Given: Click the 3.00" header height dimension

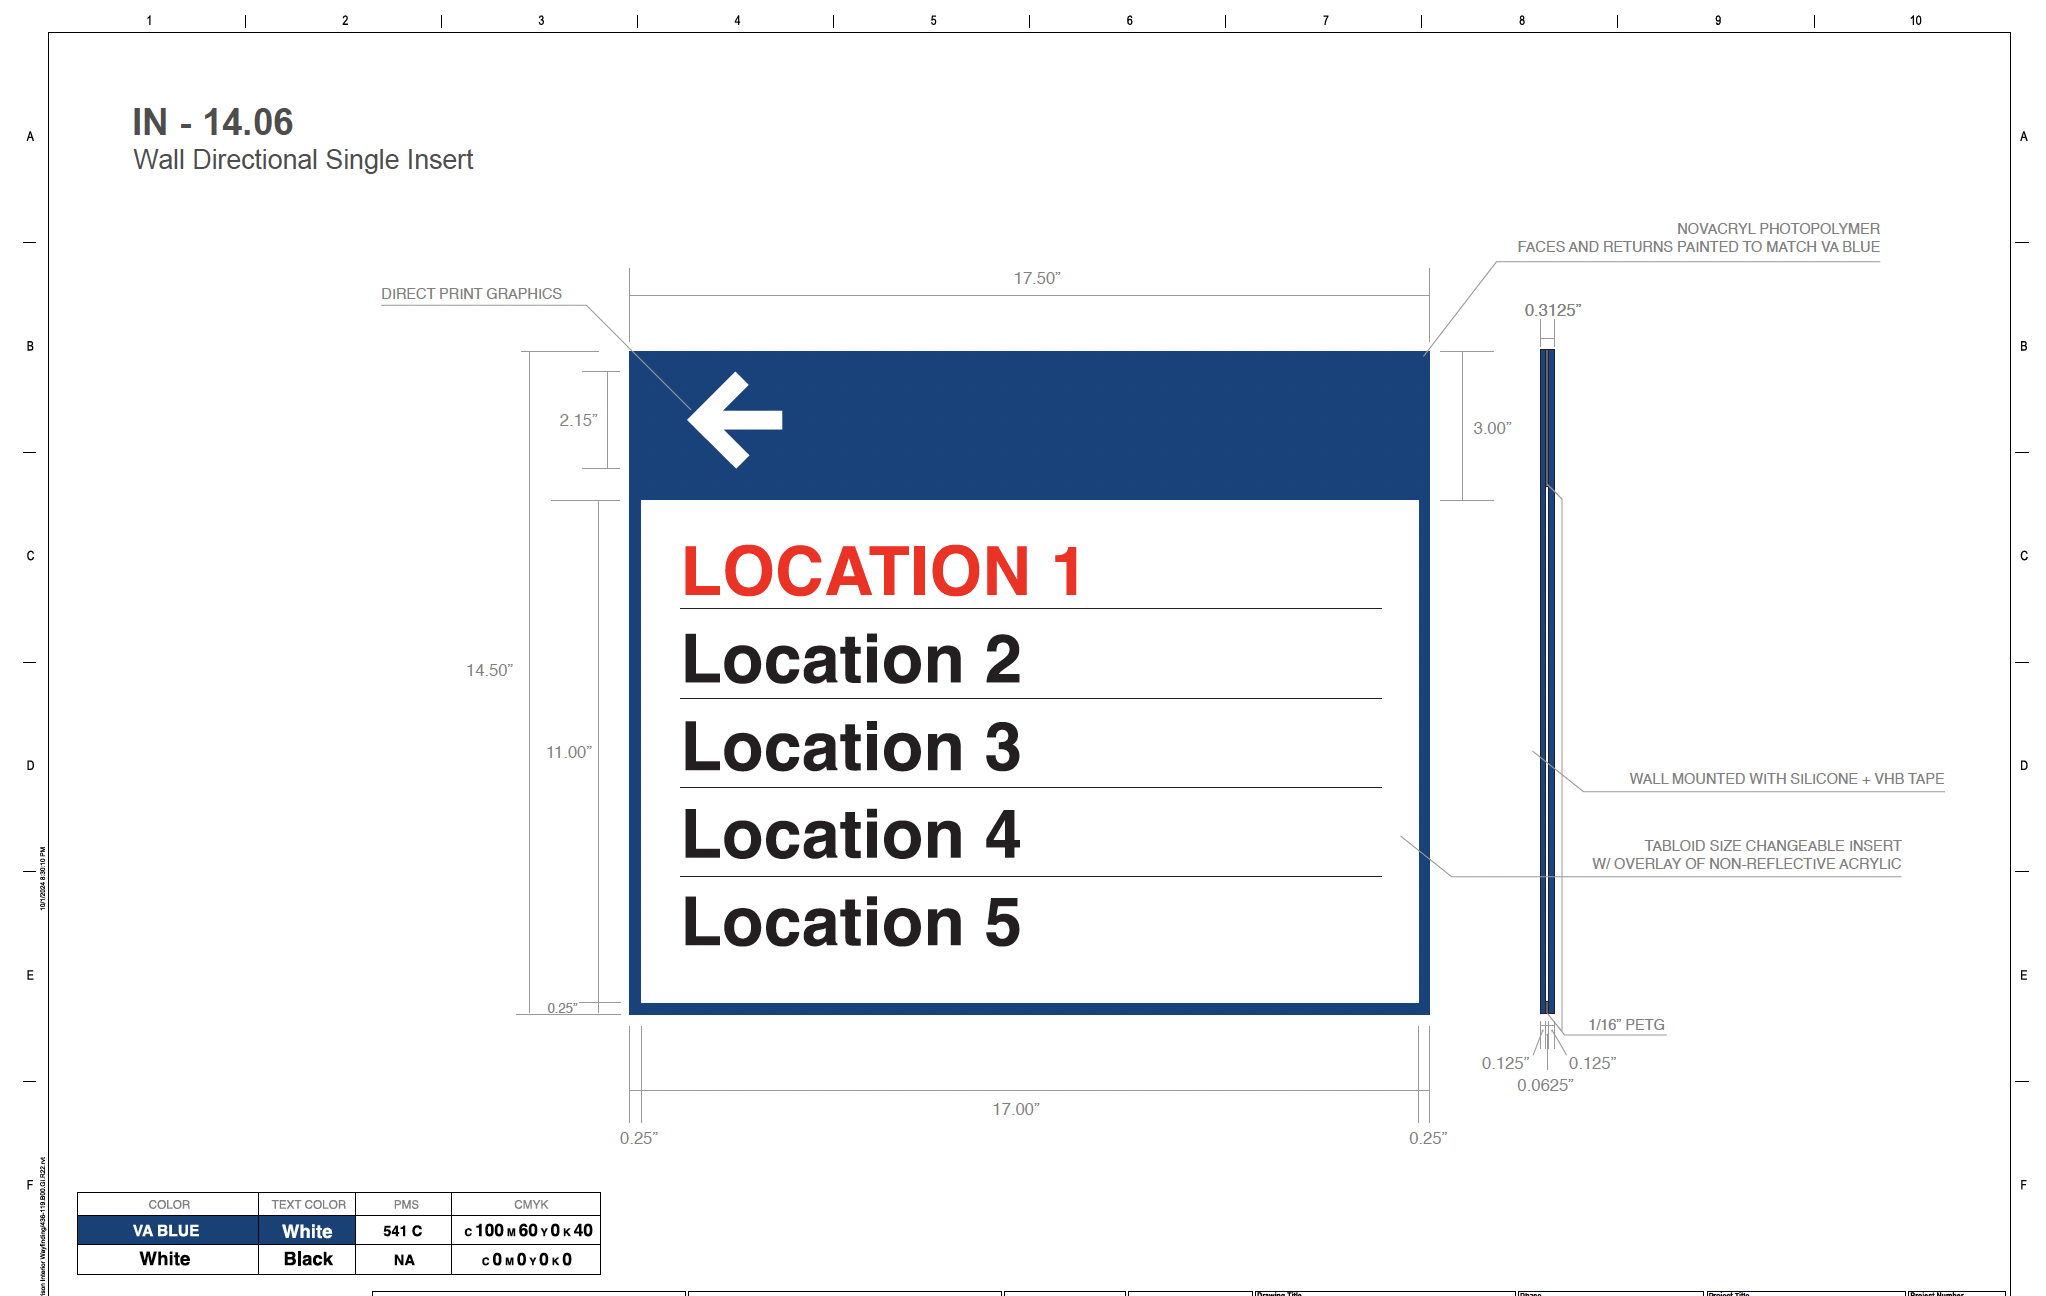Looking at the screenshot, I should 1492,428.
